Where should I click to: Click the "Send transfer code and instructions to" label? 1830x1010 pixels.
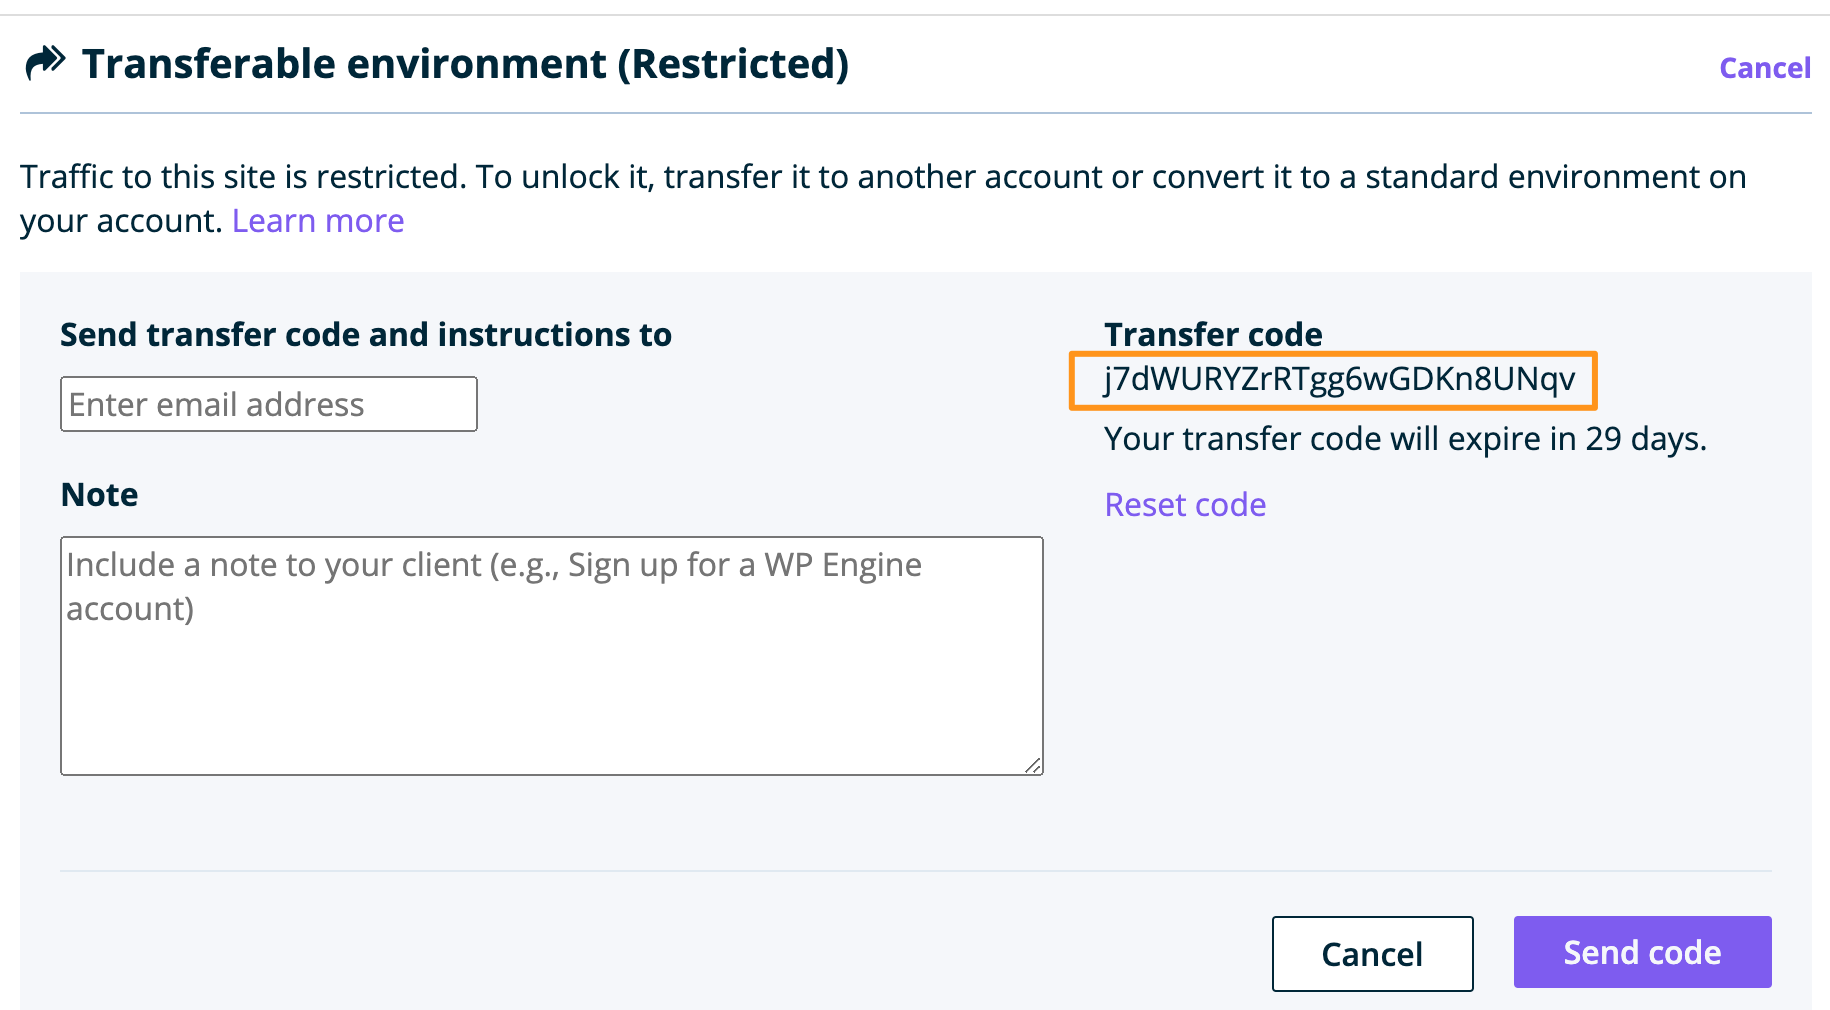366,335
